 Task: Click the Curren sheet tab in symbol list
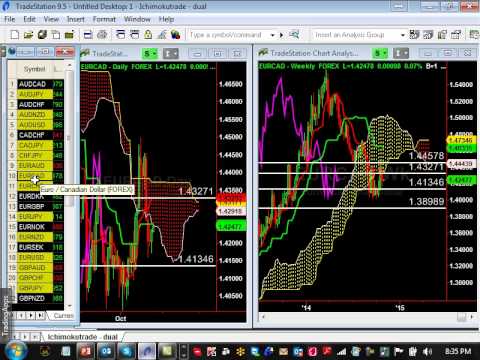coord(63,315)
